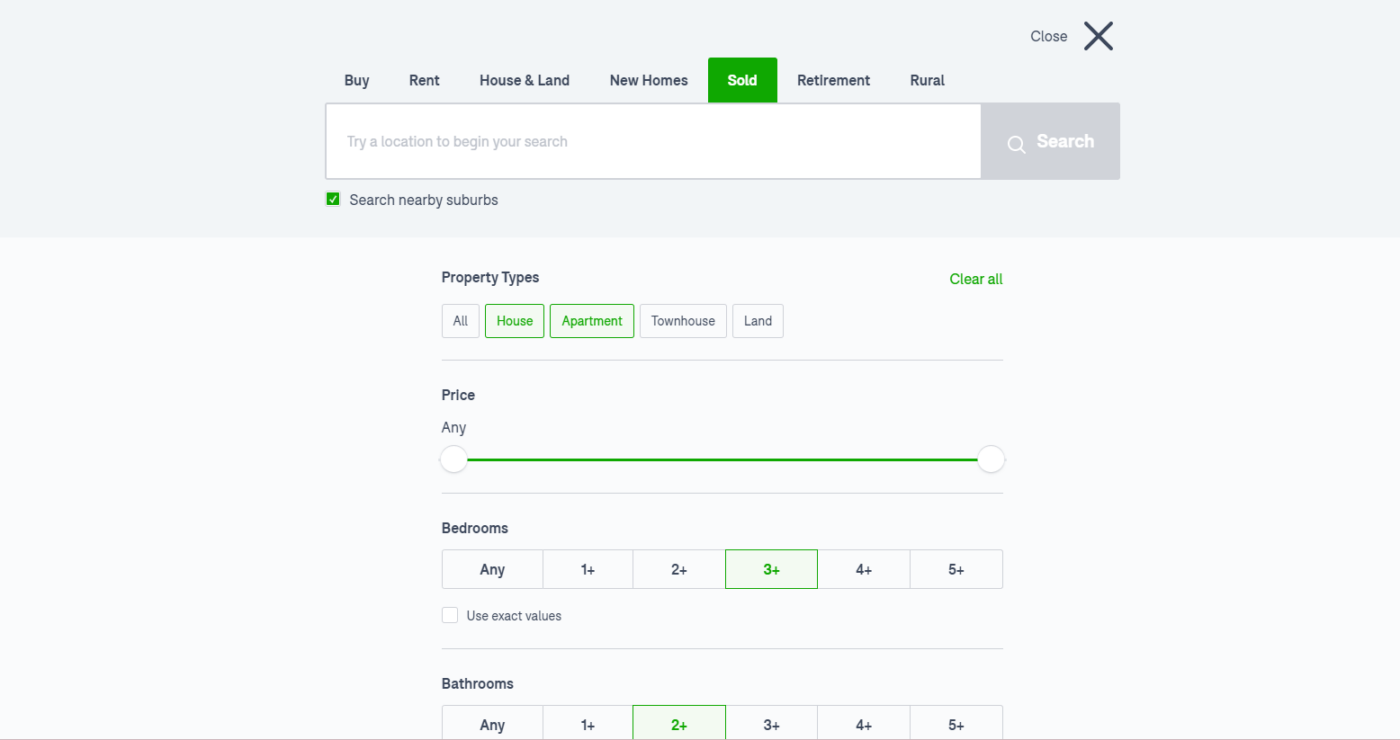Enable Use exact values checkbox
This screenshot has width=1400, height=740.
tap(450, 616)
